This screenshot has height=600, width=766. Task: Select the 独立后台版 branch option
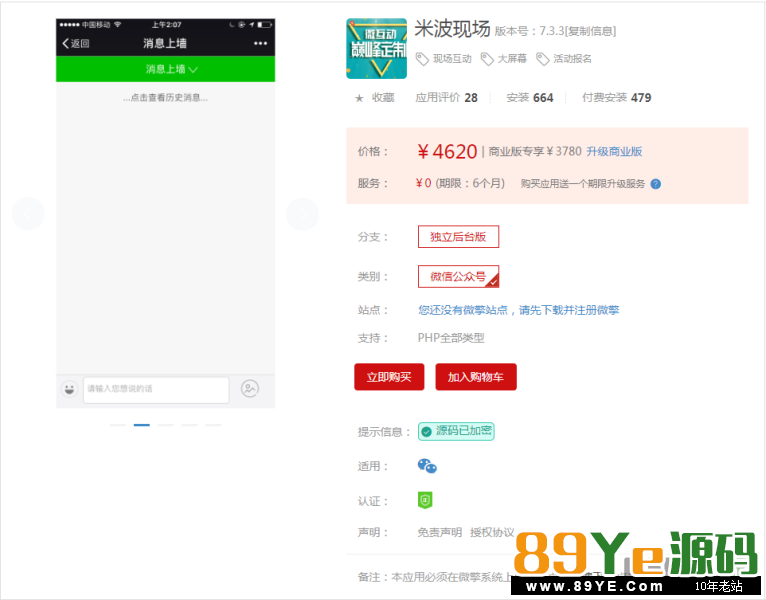tap(458, 237)
